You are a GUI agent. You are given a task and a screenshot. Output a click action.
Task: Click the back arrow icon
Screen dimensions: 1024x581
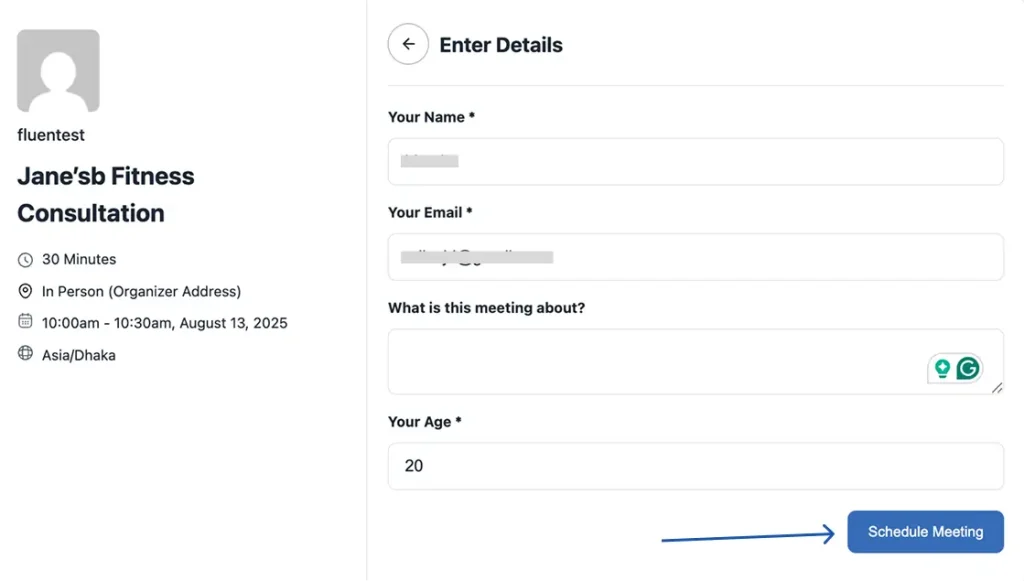(x=407, y=44)
